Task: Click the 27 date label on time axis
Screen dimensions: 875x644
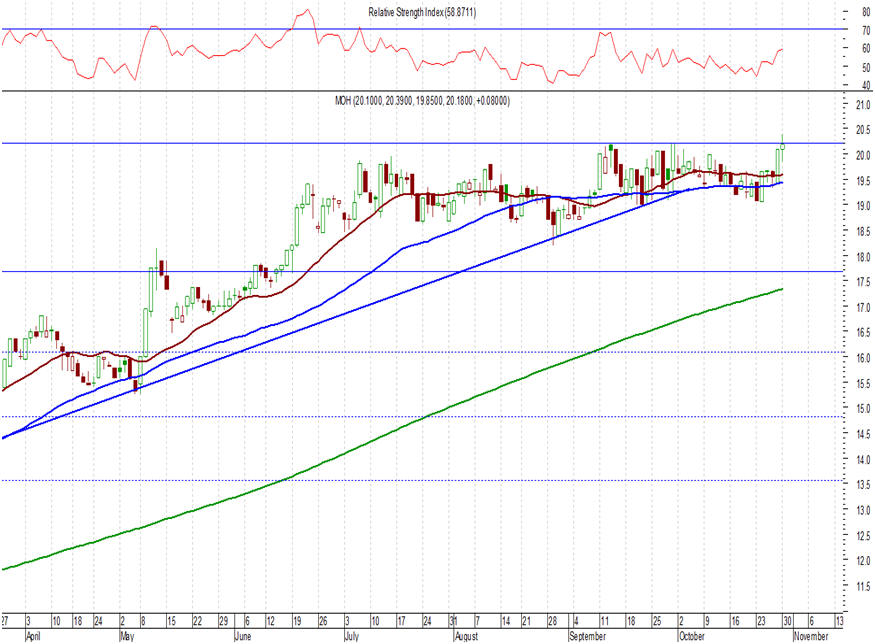Action: click(4, 621)
